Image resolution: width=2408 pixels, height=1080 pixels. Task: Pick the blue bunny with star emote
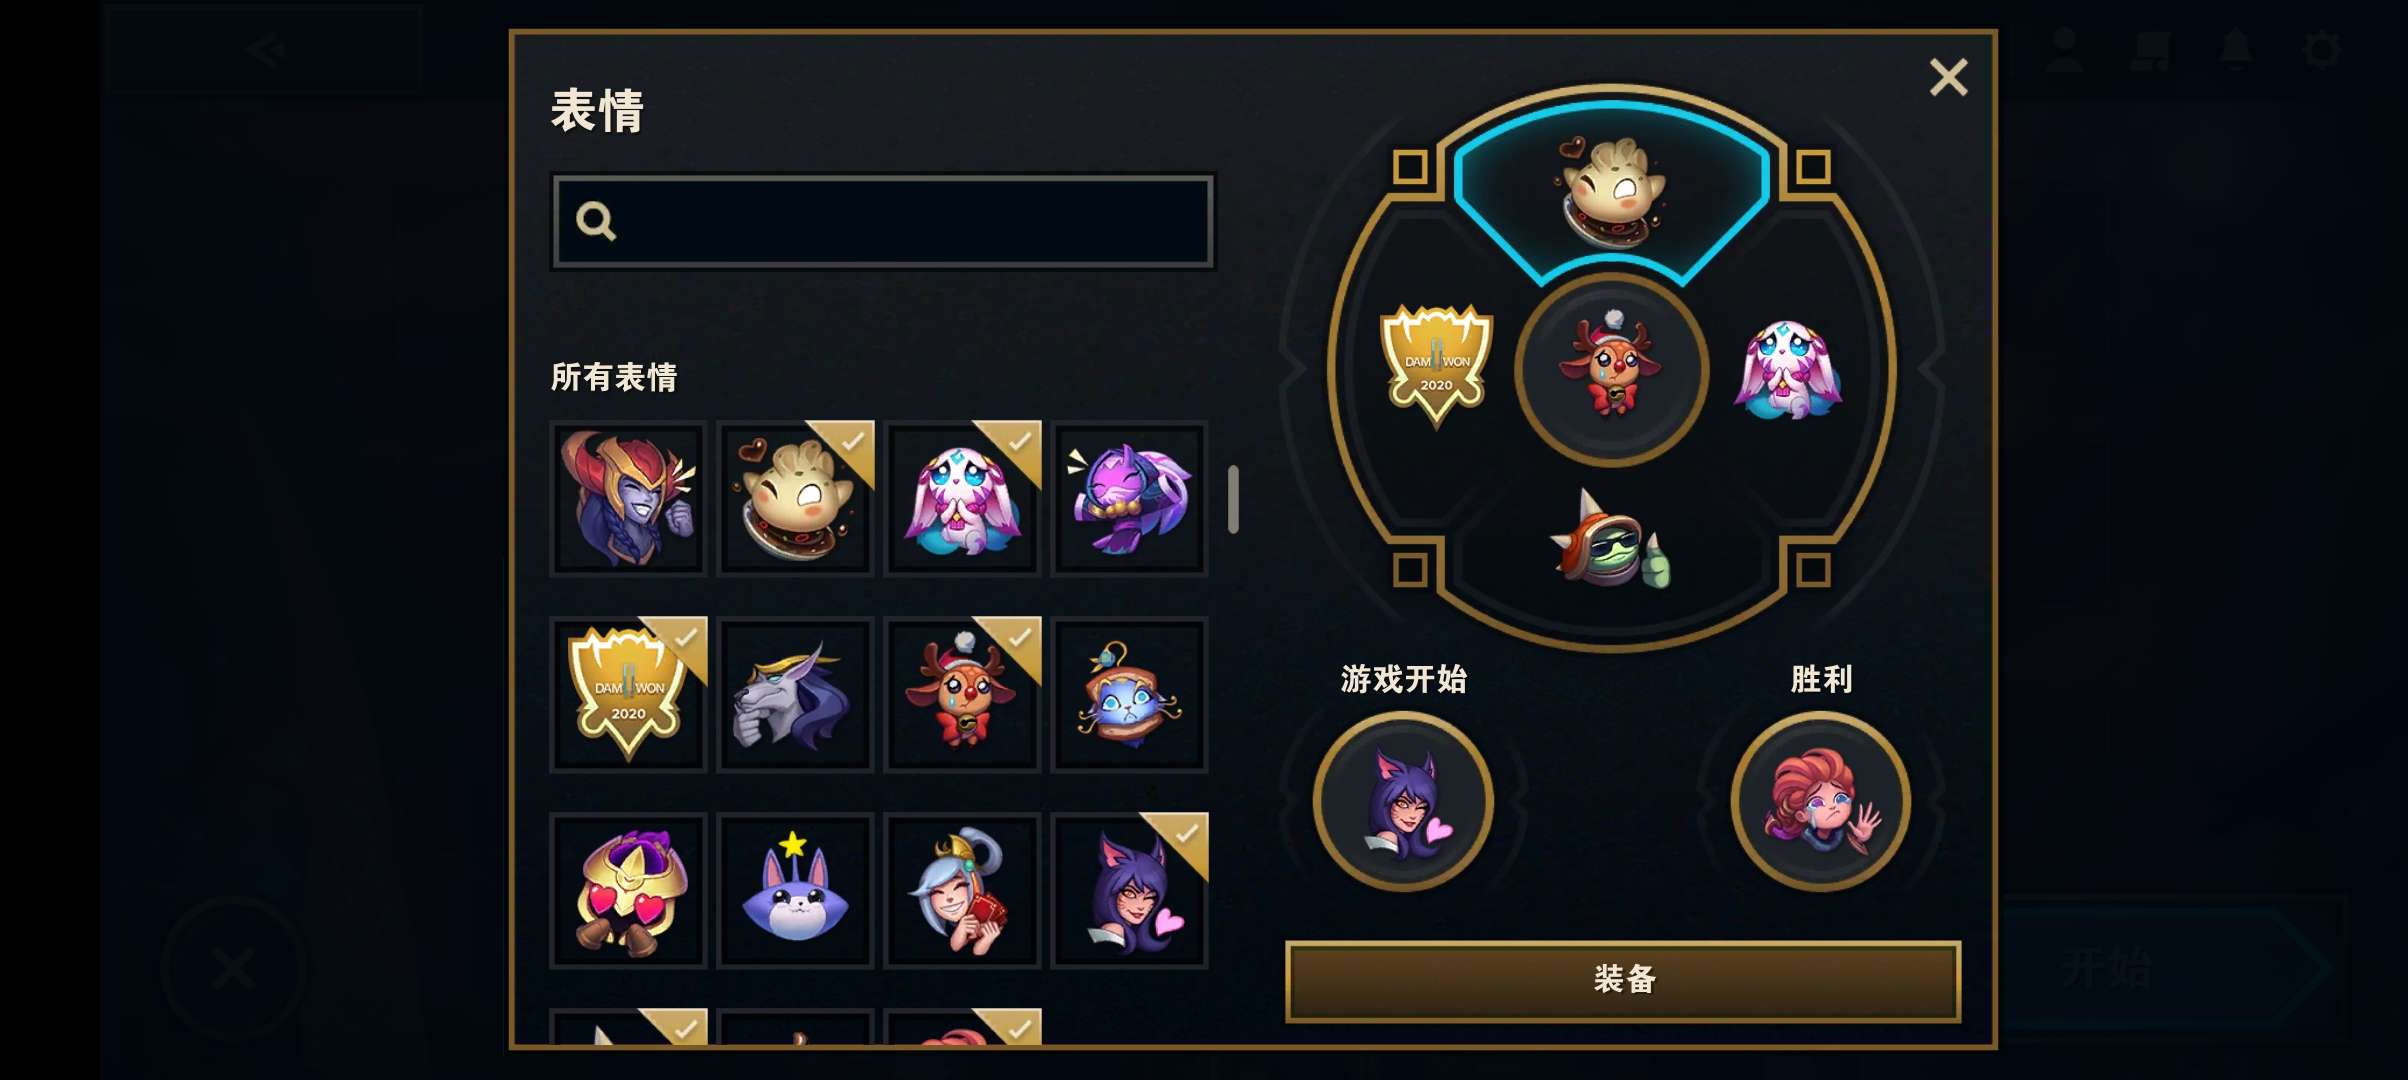point(795,890)
